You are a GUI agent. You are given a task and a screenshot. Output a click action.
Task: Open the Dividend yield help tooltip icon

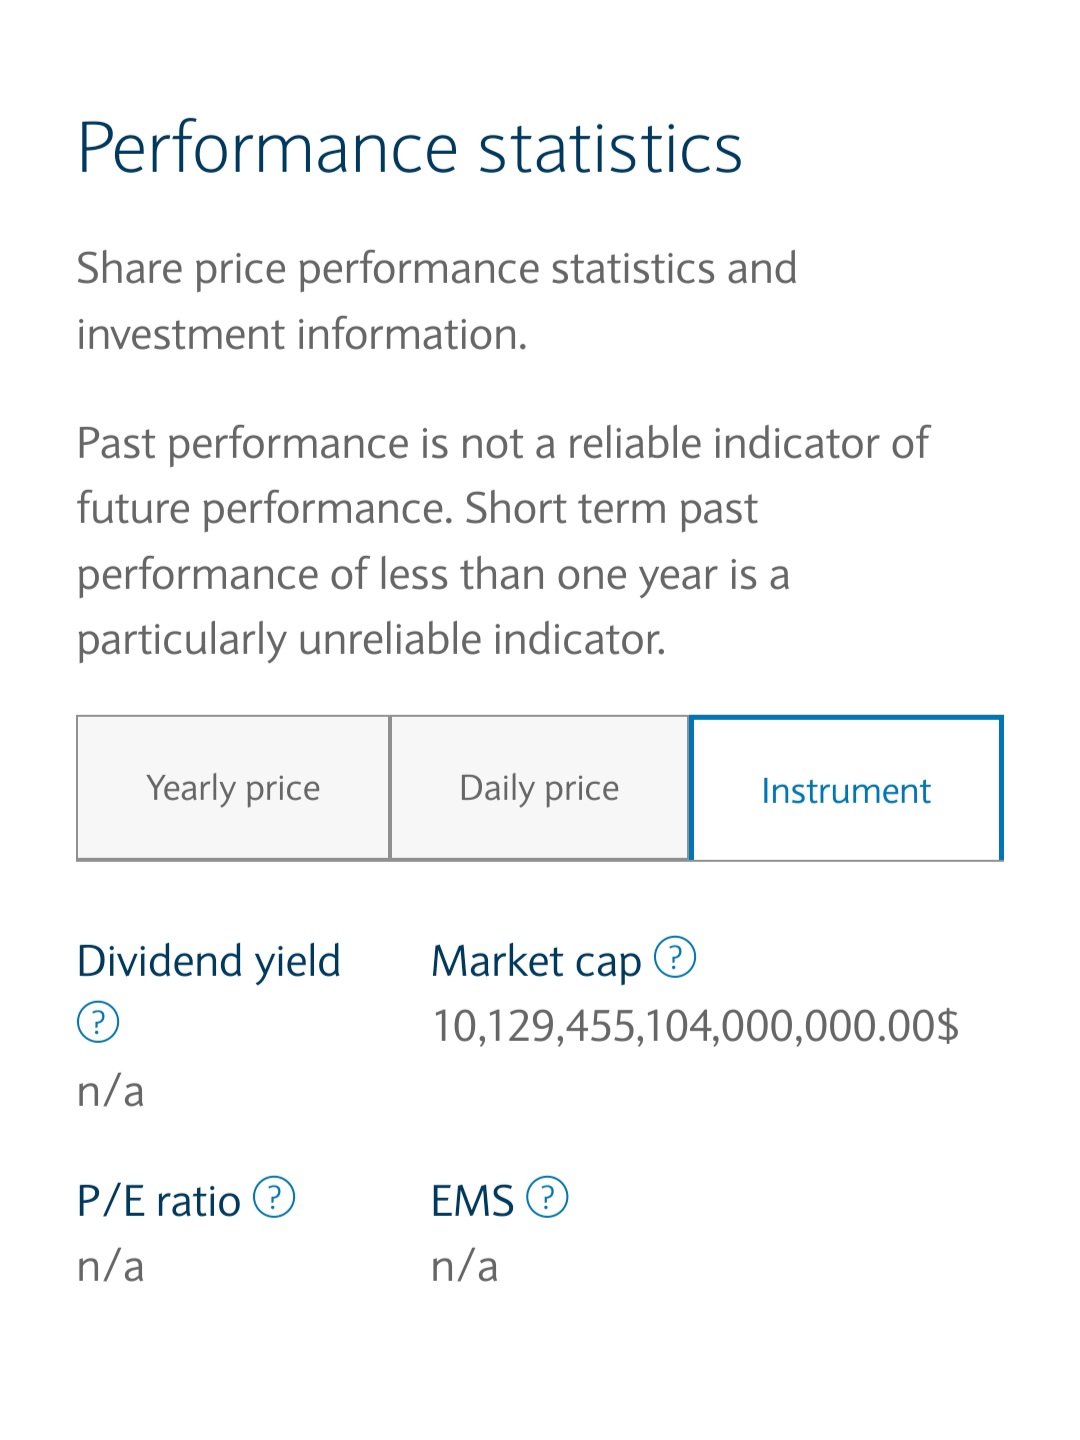[x=98, y=1022]
